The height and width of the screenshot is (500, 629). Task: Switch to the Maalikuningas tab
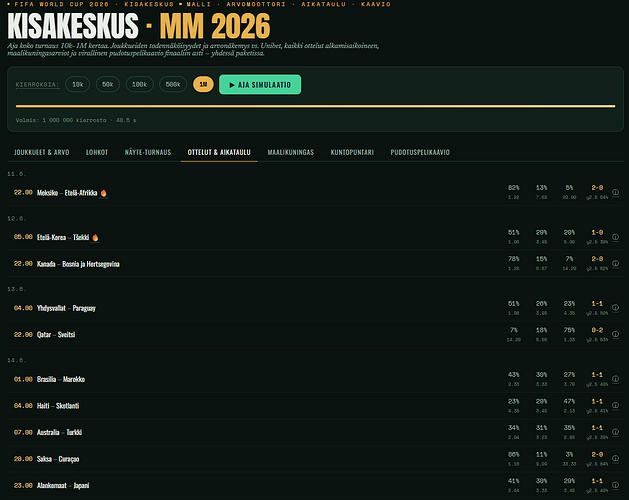tap(290, 152)
